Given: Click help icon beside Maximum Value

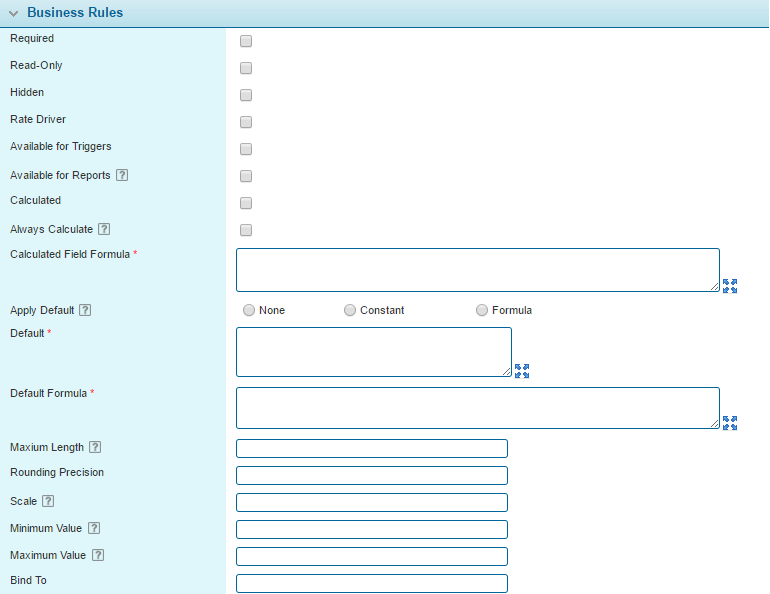Looking at the screenshot, I should (98, 555).
